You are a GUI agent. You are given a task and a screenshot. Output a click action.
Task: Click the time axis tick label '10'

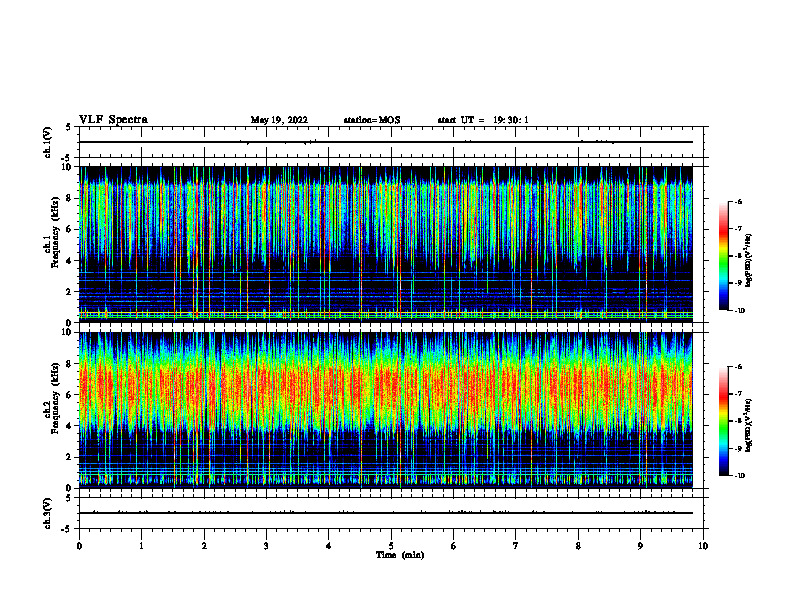[x=703, y=546]
